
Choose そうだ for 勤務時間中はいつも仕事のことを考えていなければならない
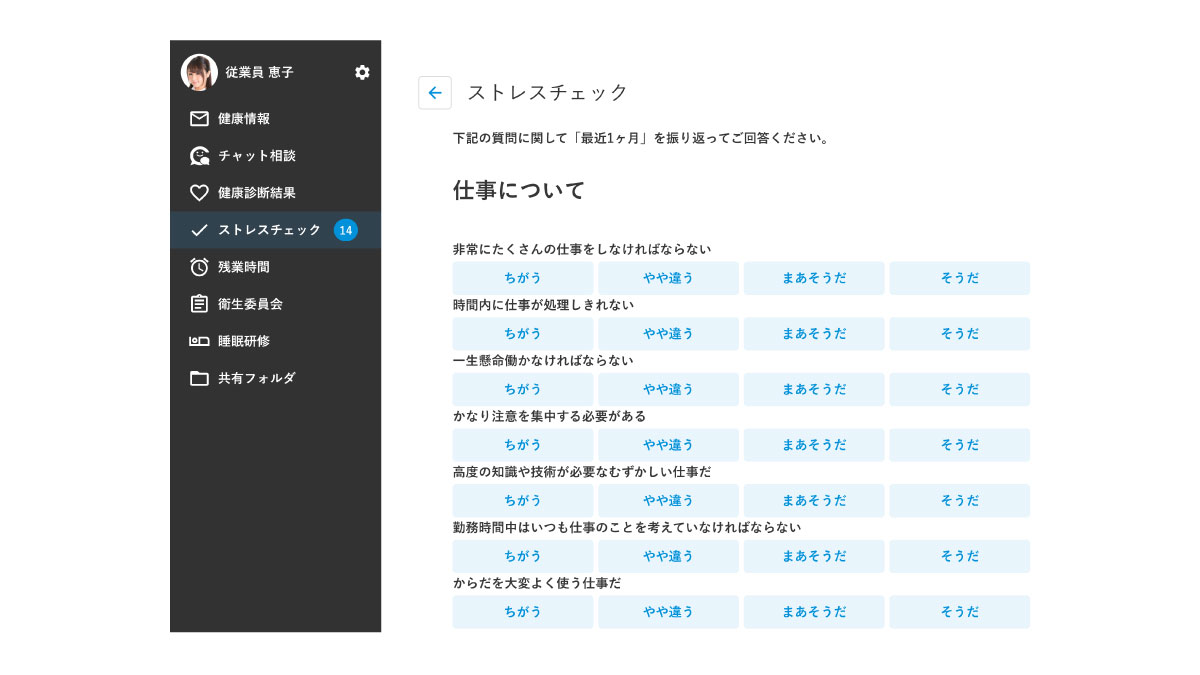click(x=960, y=556)
